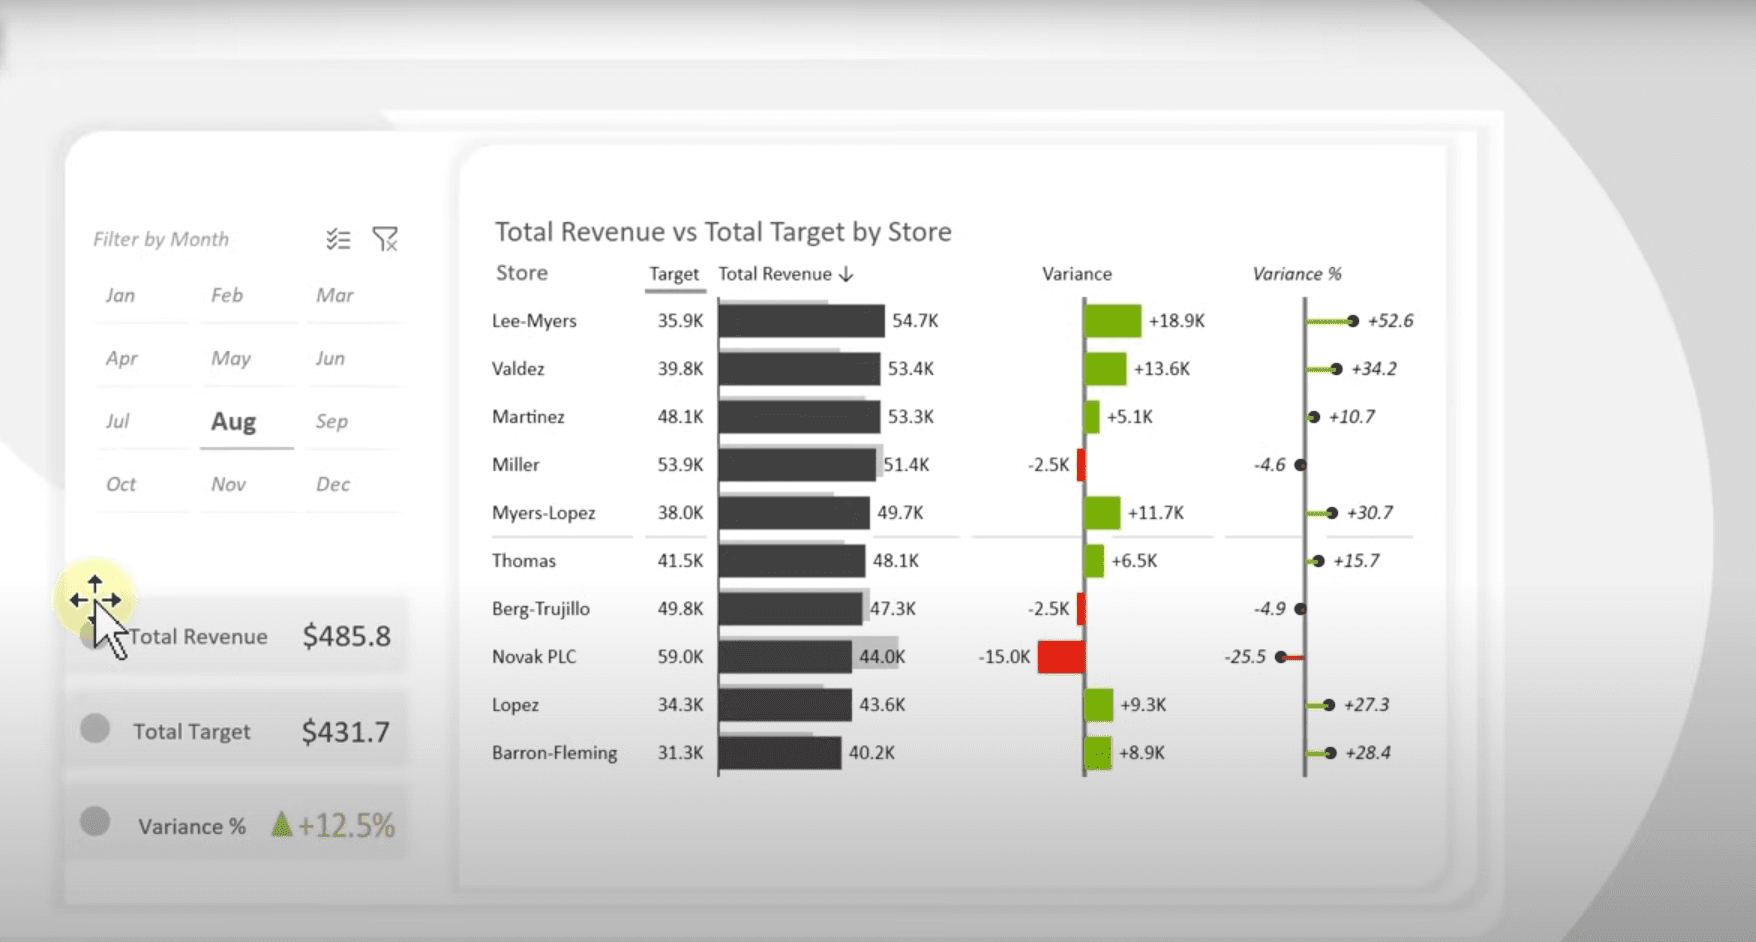Click the Lopez store row label

click(x=515, y=705)
